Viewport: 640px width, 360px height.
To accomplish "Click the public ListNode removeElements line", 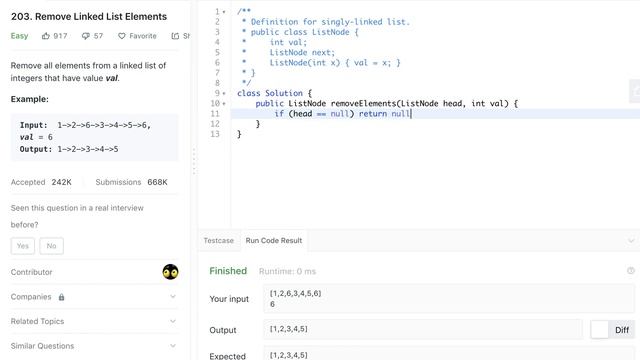I will 387,104.
